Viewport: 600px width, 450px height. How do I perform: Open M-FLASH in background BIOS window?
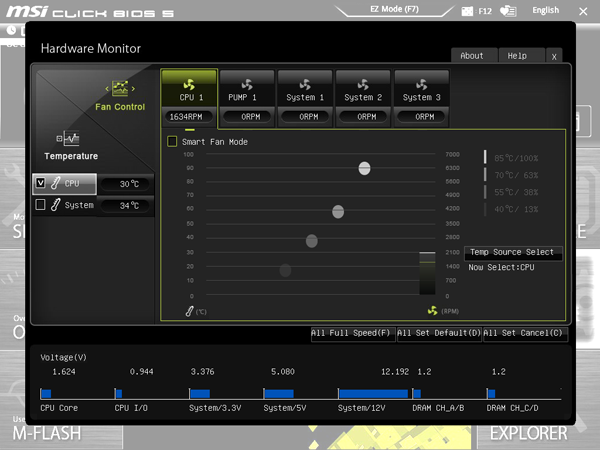point(47,434)
